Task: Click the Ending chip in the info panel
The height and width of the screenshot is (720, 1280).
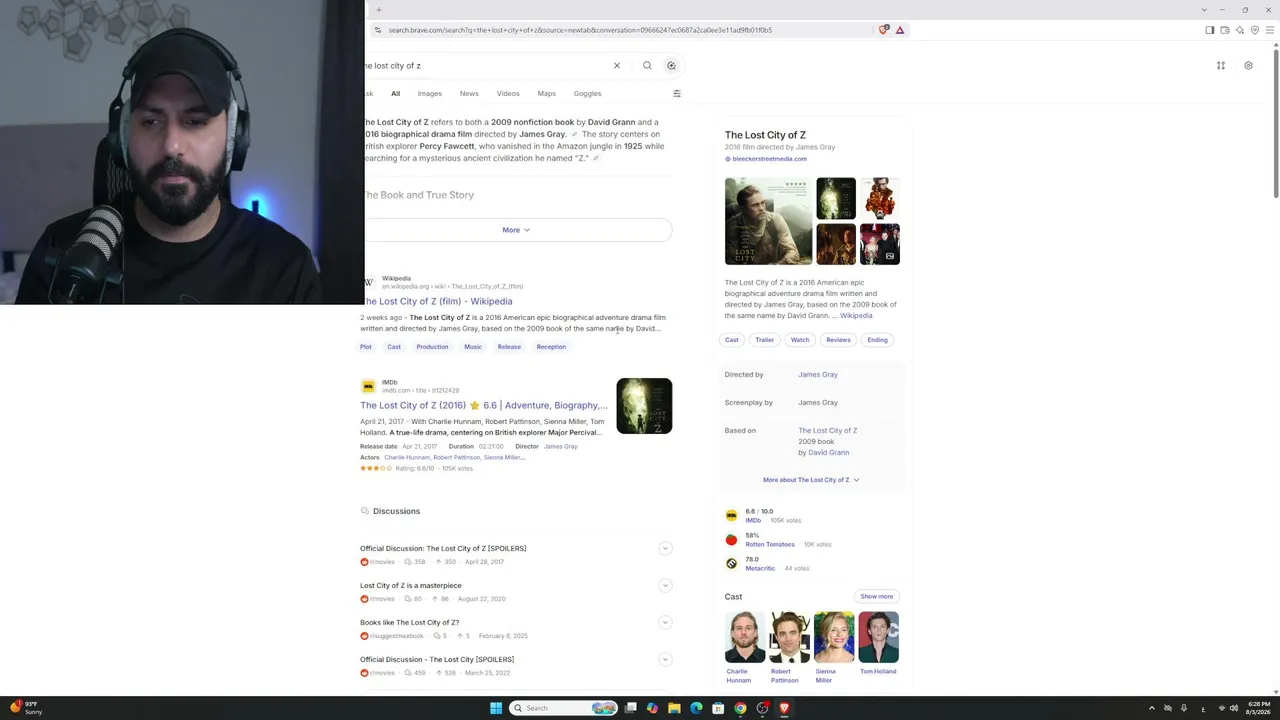Action: (877, 340)
